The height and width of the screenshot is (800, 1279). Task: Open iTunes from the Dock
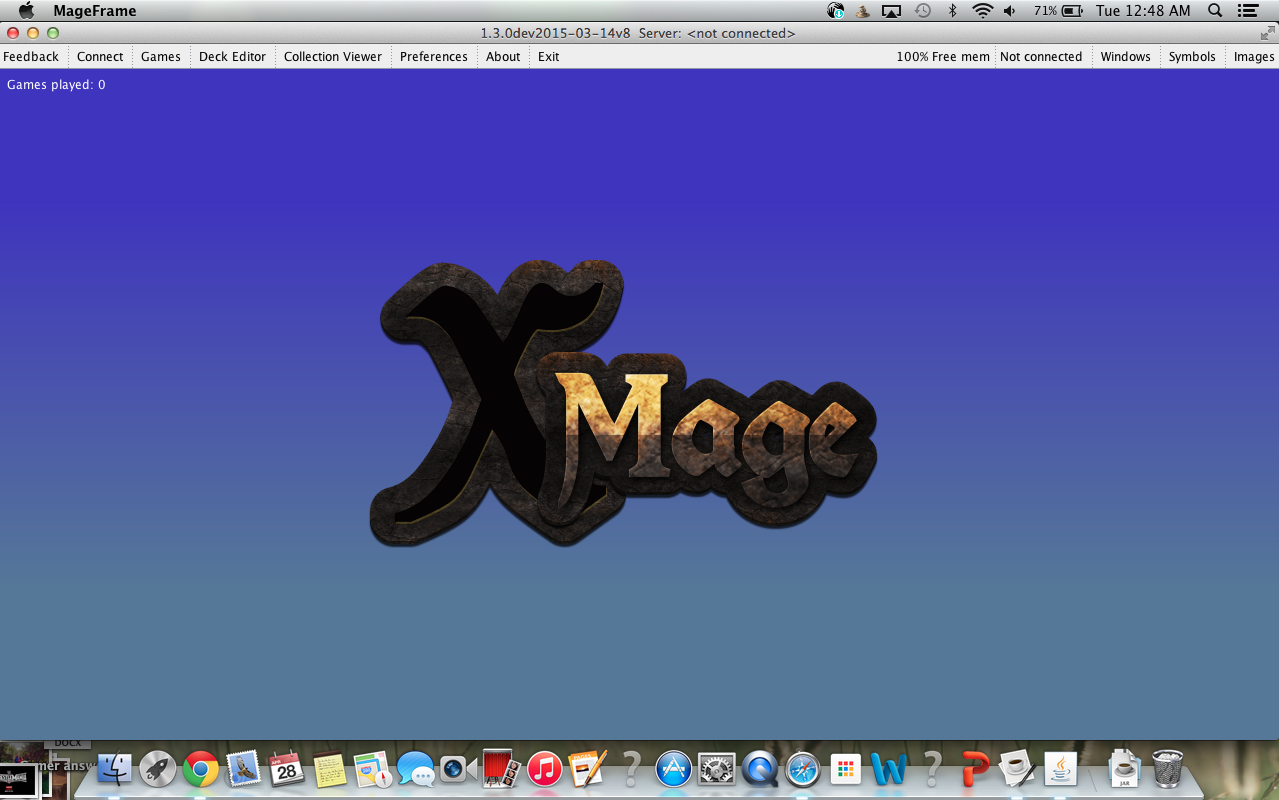[545, 769]
